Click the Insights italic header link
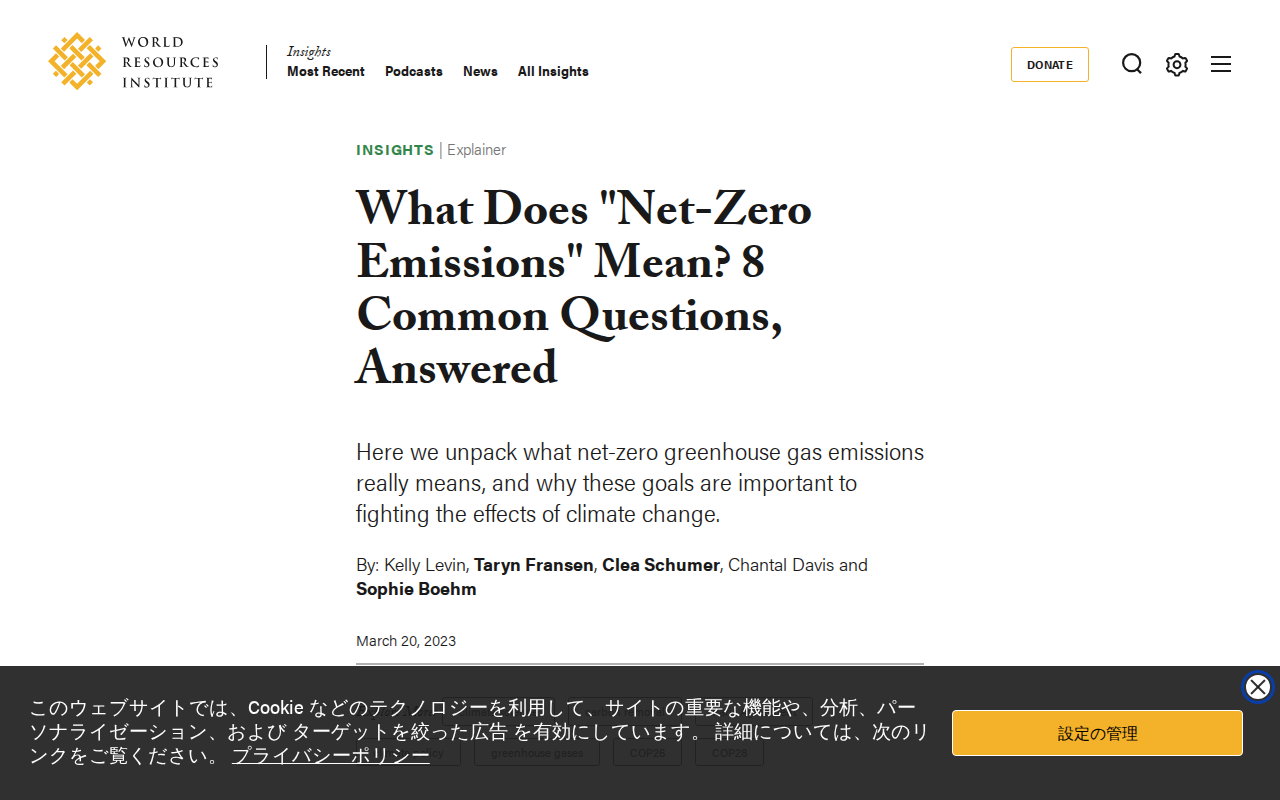Viewport: 1280px width, 800px height. (309, 52)
